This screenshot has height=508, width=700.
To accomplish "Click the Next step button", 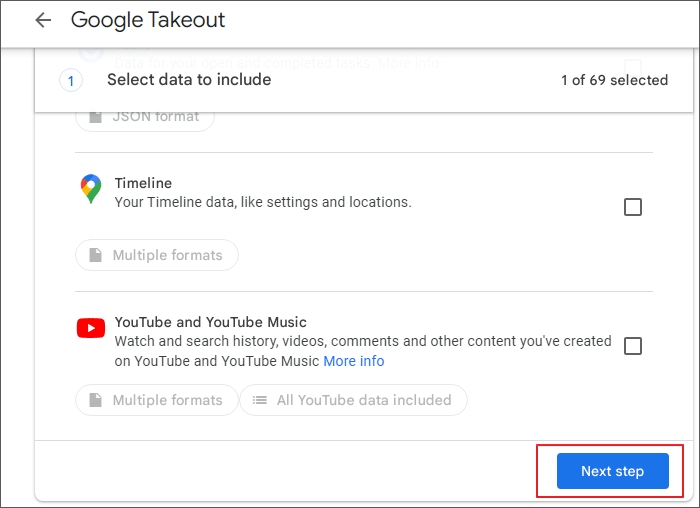I will pyautogui.click(x=612, y=471).
